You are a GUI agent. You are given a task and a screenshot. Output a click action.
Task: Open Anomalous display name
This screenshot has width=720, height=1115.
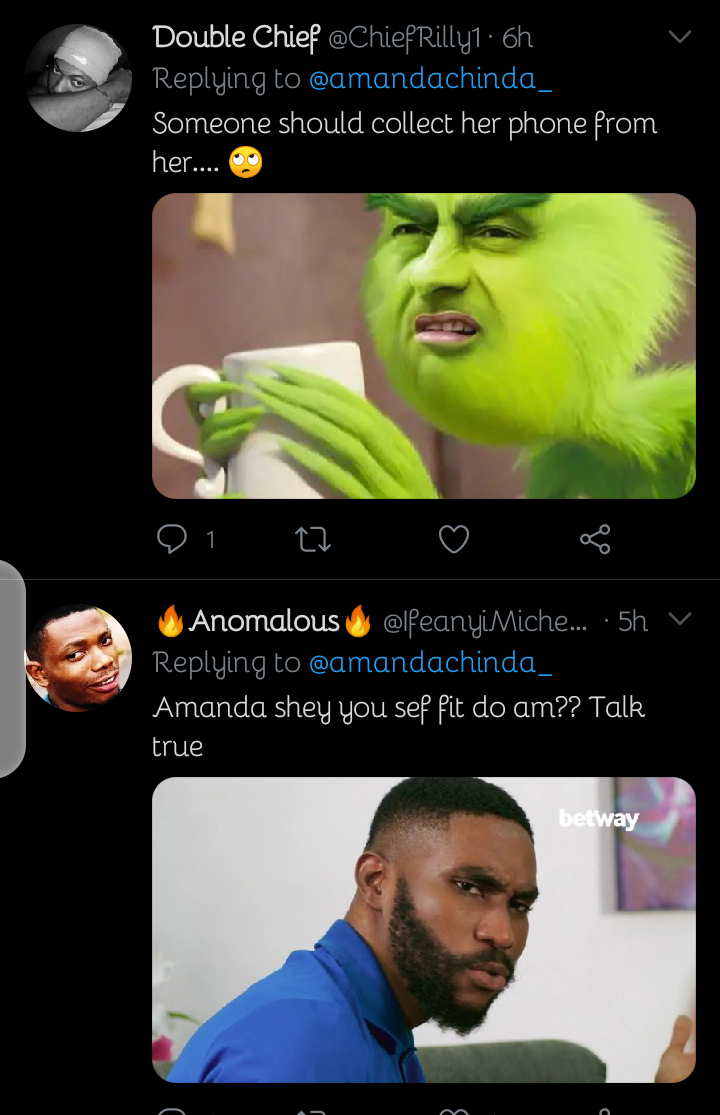(264, 621)
